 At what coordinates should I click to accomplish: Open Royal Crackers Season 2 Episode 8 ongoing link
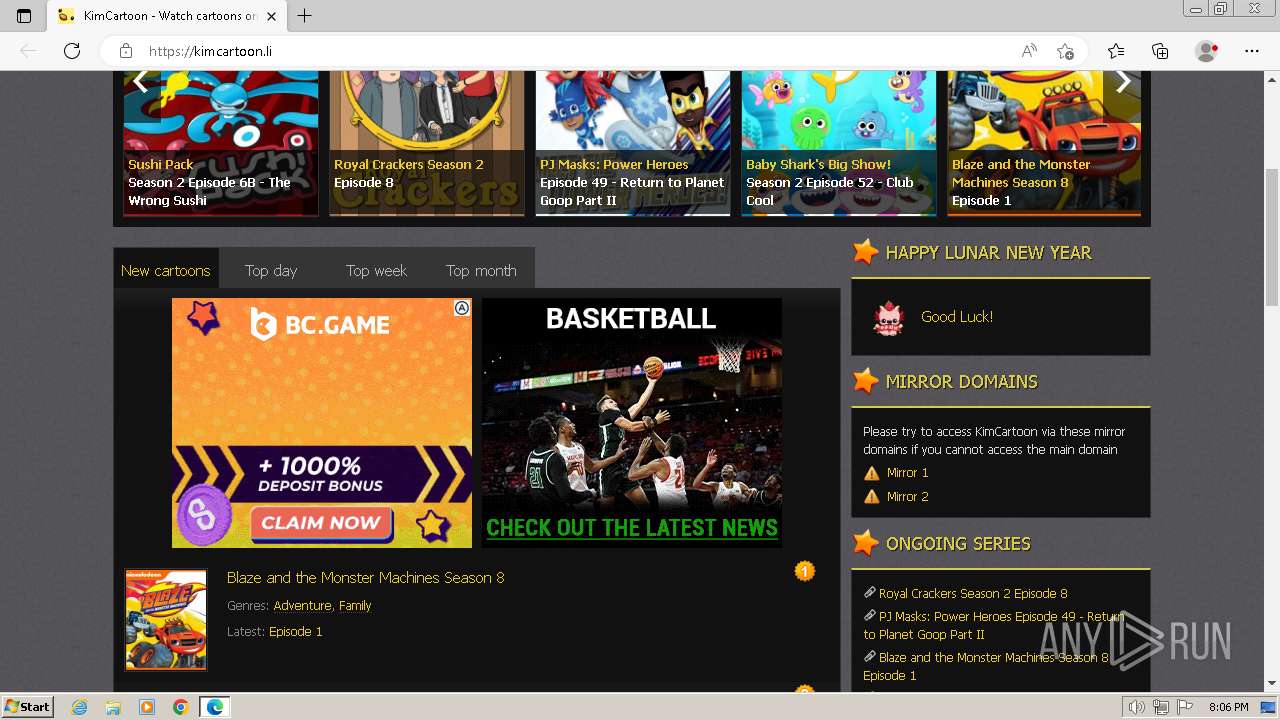point(973,593)
